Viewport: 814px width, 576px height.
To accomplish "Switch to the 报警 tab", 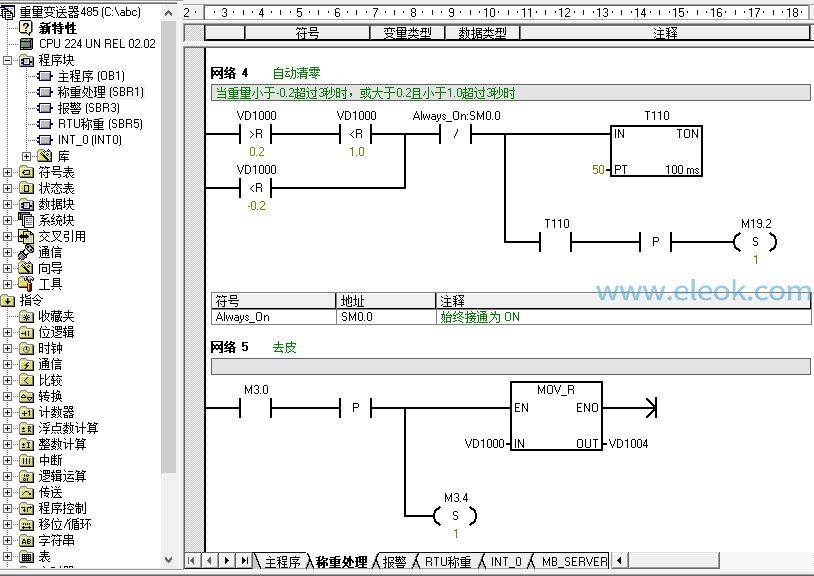I will click(394, 561).
